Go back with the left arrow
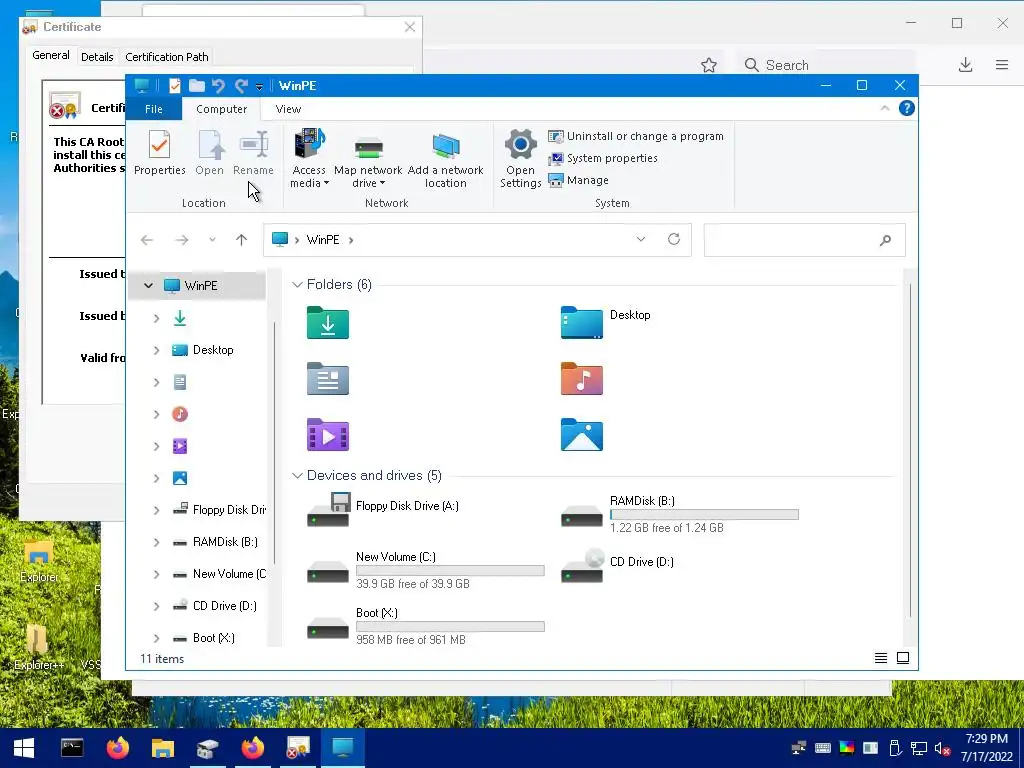The height and width of the screenshot is (768, 1024). [147, 240]
